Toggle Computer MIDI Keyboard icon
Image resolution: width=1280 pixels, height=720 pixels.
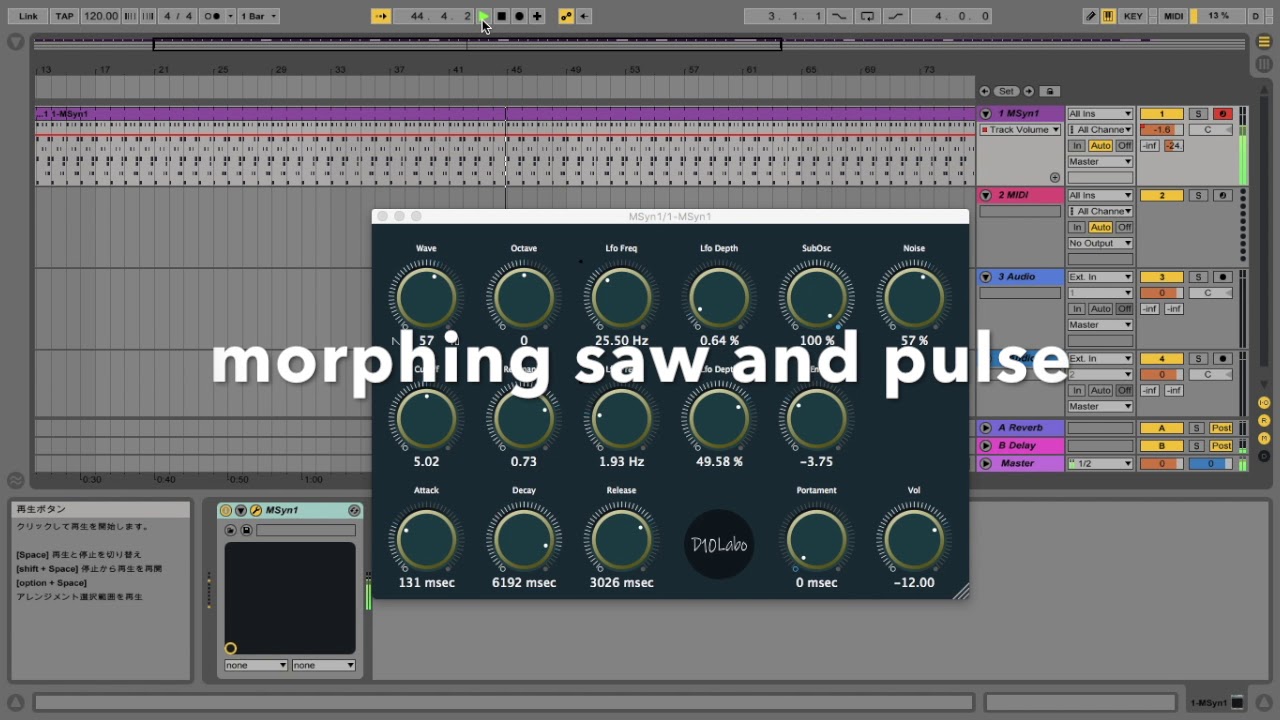[x=1108, y=16]
